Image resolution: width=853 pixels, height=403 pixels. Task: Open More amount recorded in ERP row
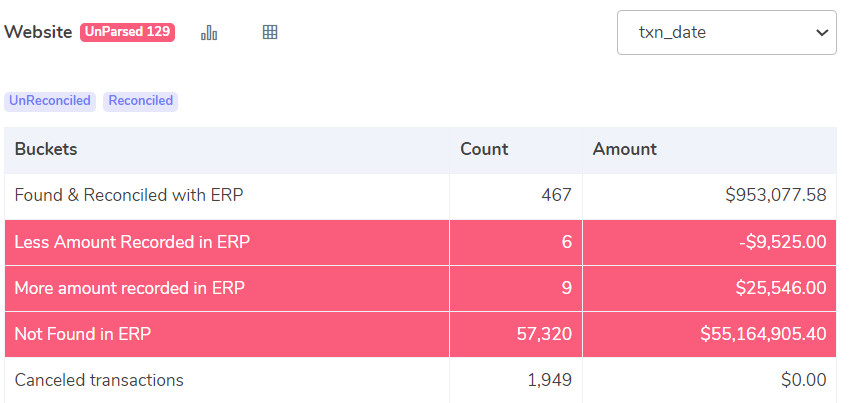420,288
